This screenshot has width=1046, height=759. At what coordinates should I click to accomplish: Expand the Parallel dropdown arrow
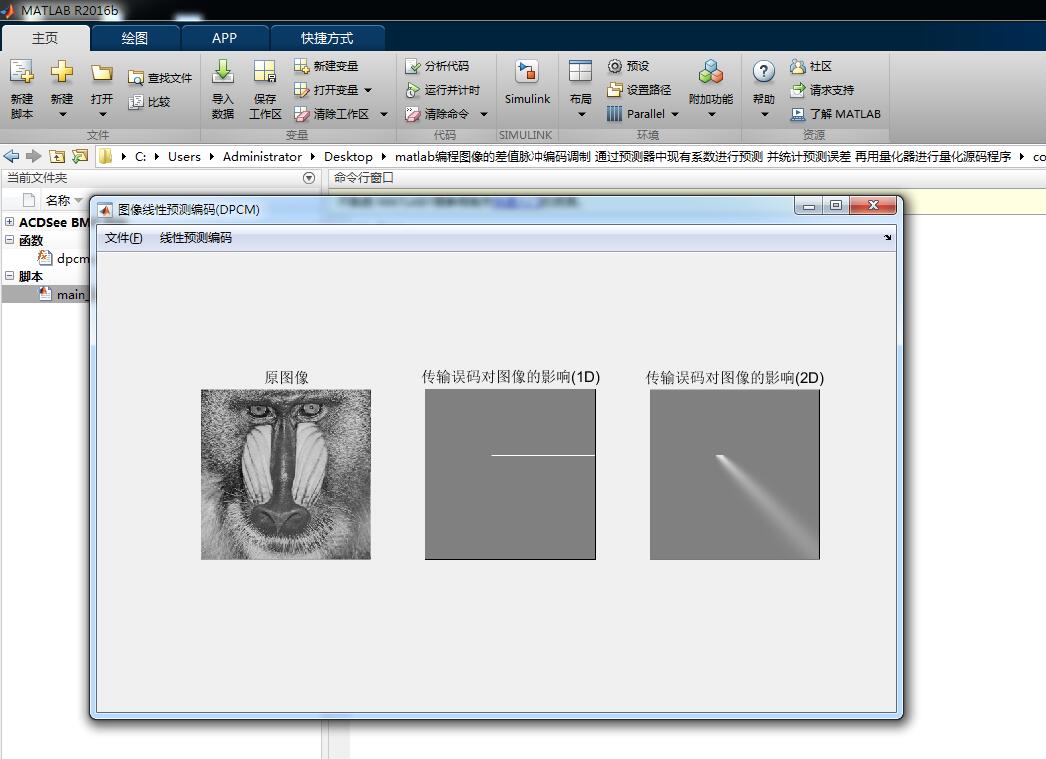(674, 115)
